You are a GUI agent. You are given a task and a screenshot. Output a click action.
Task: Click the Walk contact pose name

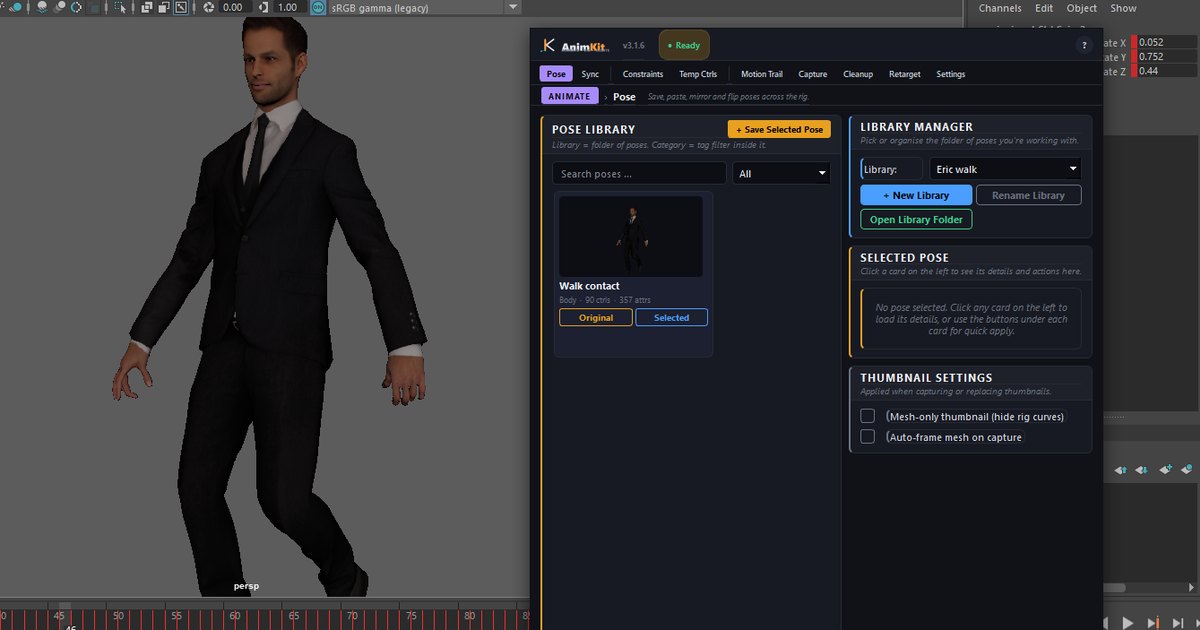(x=589, y=286)
